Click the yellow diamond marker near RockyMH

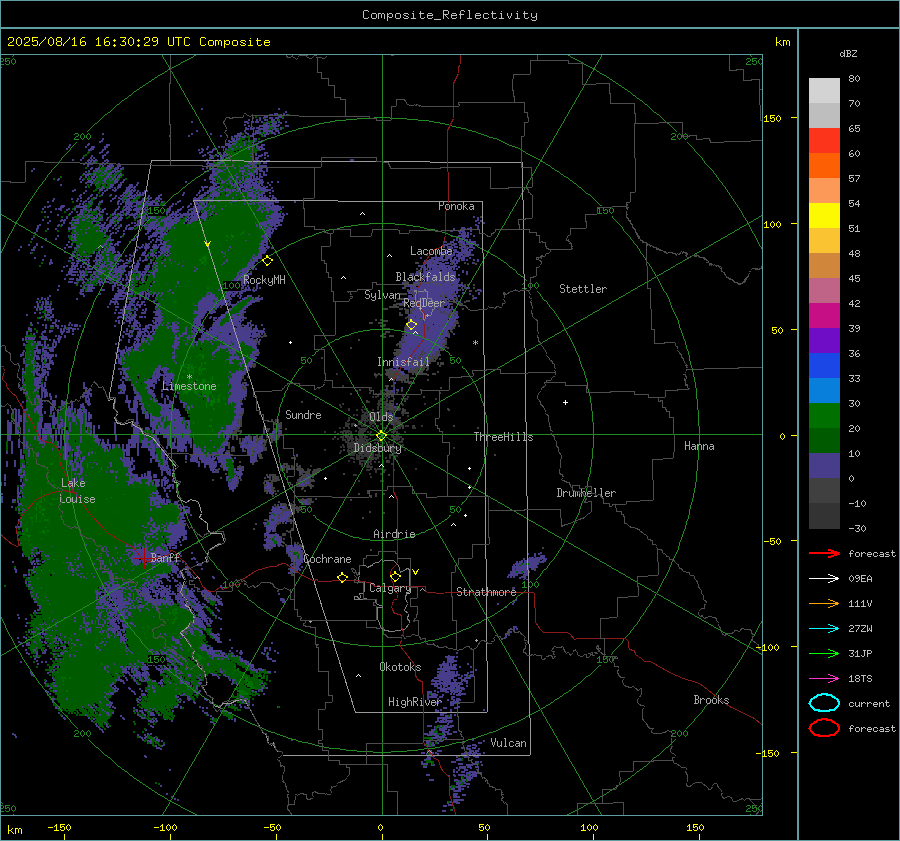click(x=267, y=261)
